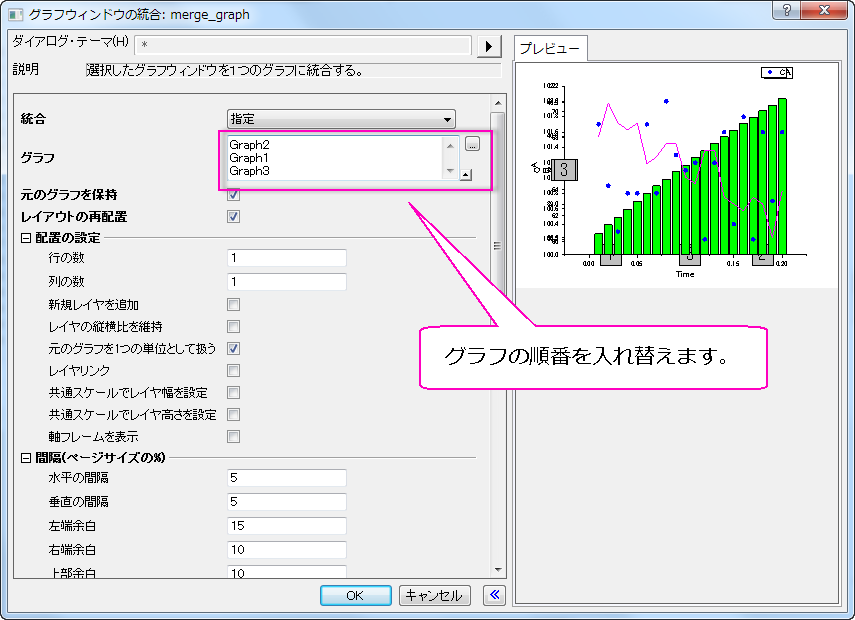Screen dimensions: 855x620
Task: Click the 行の数 input field
Action: pos(287,258)
